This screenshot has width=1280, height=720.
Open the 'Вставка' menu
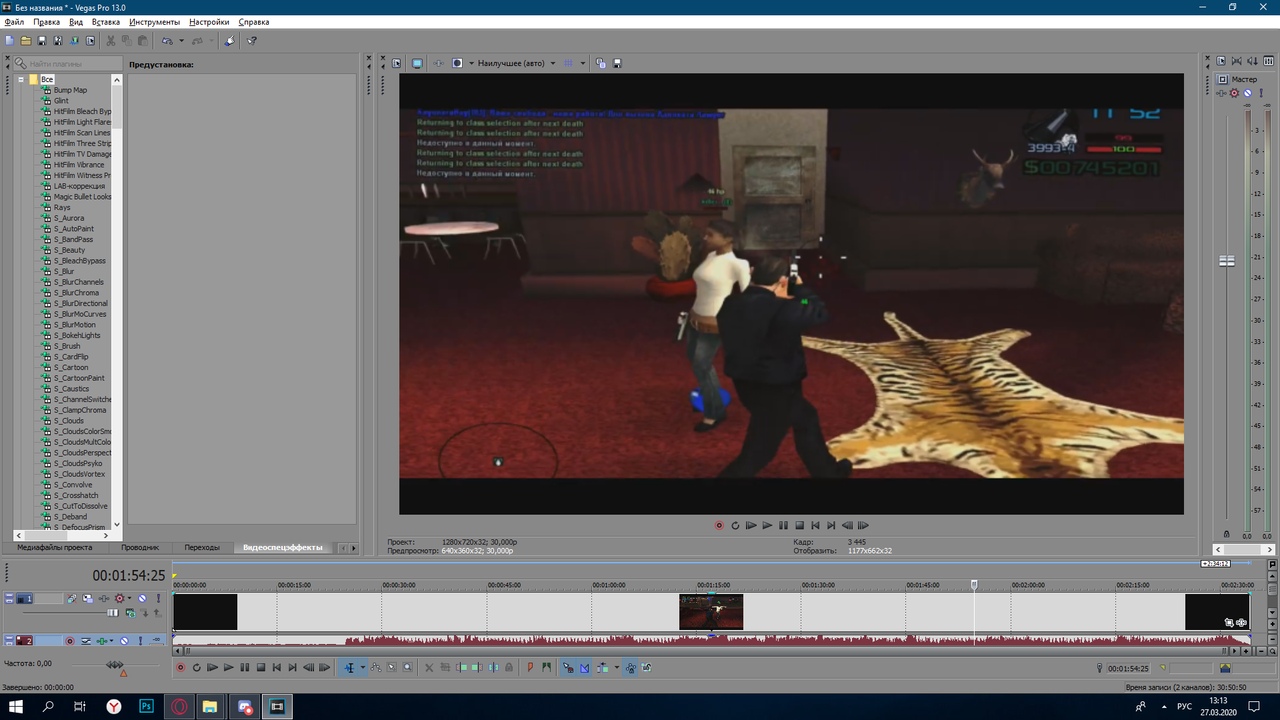105,22
